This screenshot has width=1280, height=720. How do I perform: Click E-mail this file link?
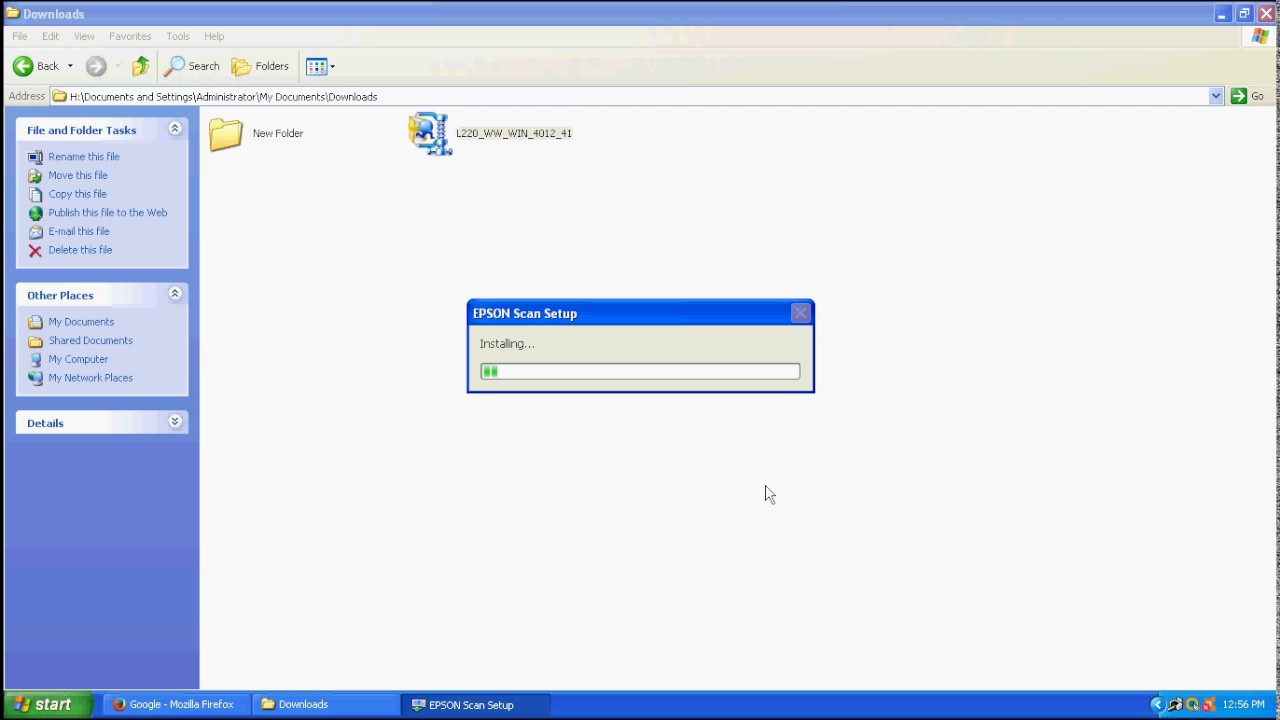pos(79,231)
